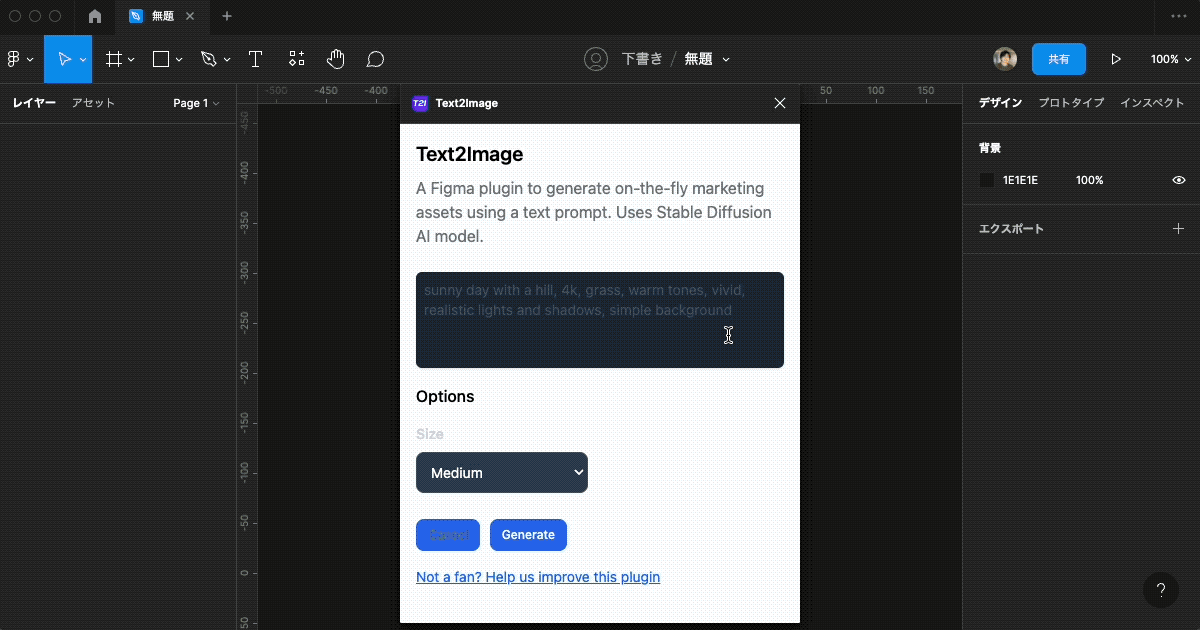Image resolution: width=1200 pixels, height=630 pixels.
Task: Start Present mode with the play icon
Action: pyautogui.click(x=1116, y=59)
